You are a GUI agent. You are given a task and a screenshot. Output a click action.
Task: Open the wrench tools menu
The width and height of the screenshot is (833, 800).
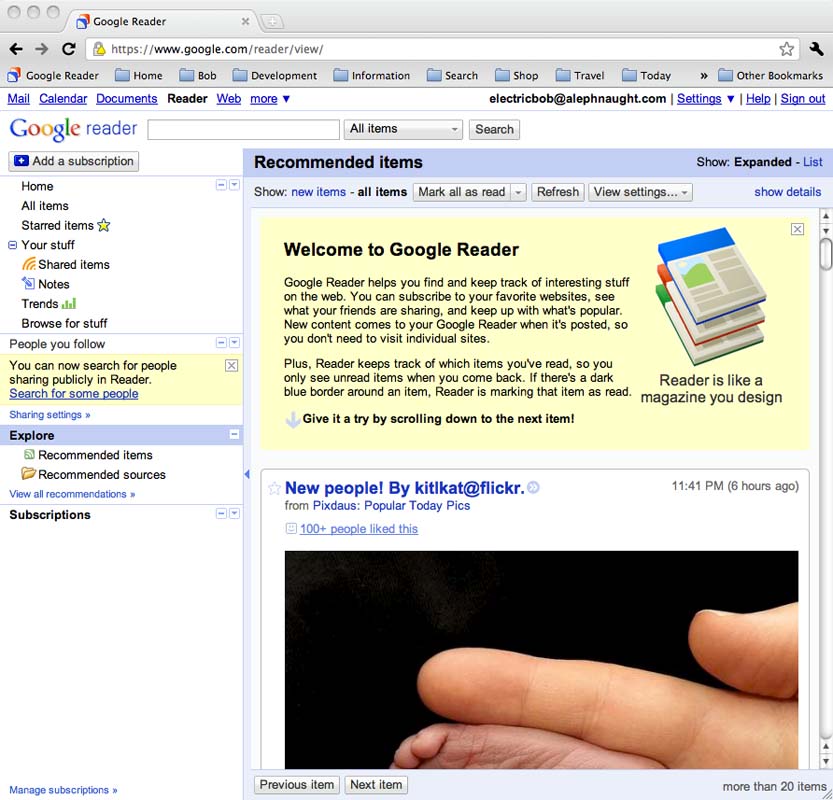817,49
